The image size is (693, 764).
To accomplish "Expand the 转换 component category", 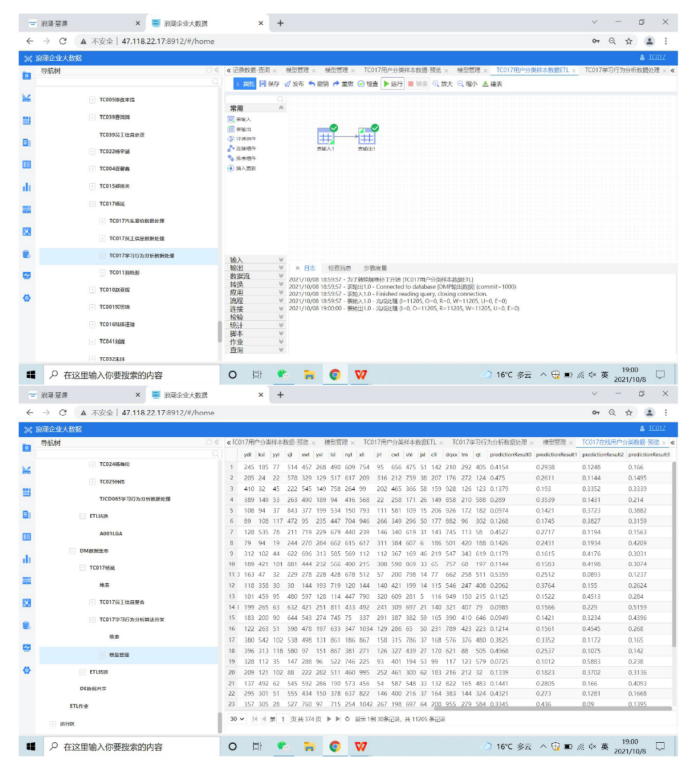I will click(x=237, y=283).
